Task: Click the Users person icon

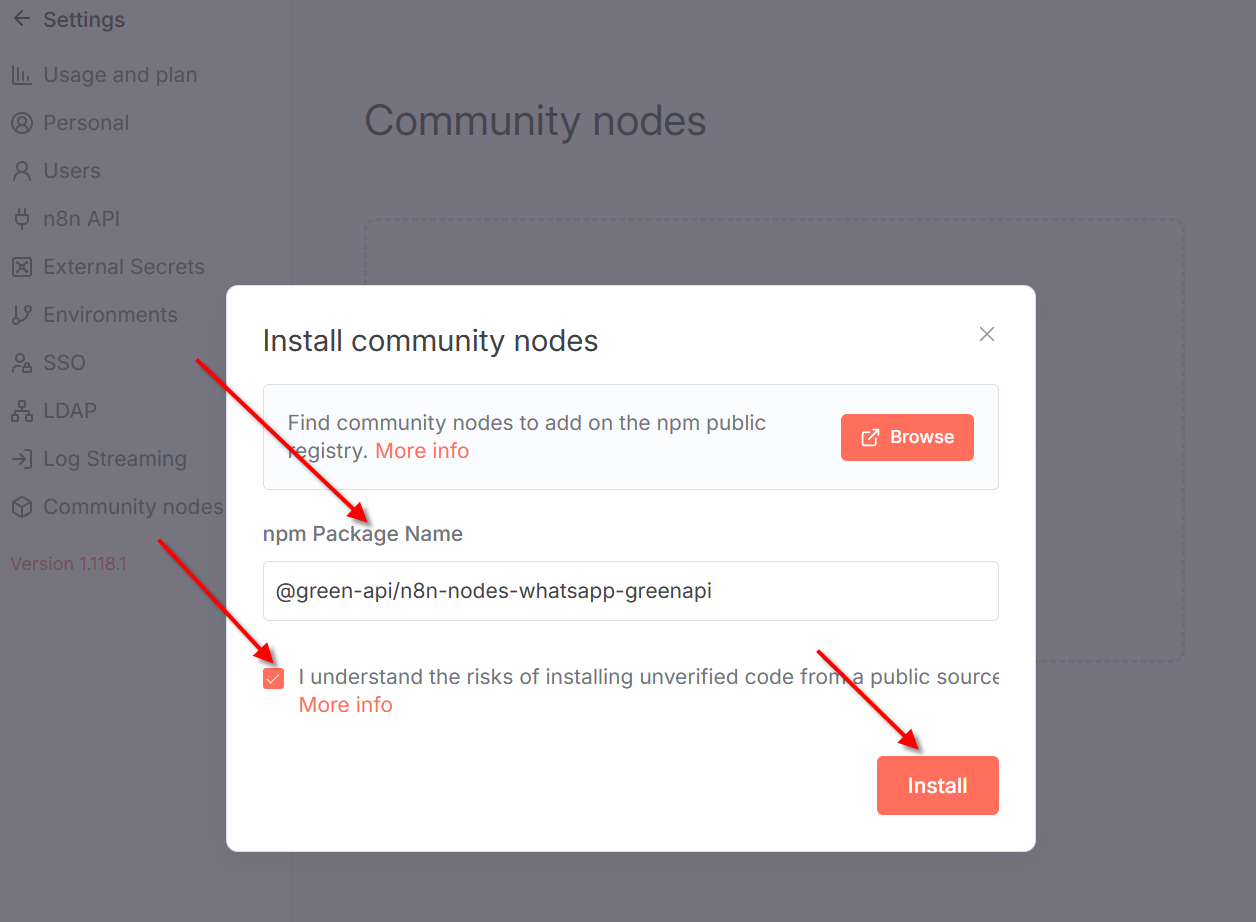Action: pyautogui.click(x=21, y=171)
